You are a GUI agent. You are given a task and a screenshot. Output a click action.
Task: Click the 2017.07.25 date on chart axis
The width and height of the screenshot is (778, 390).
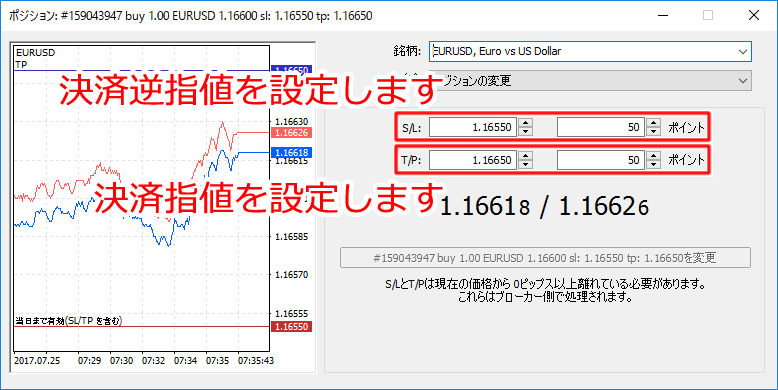(x=37, y=361)
